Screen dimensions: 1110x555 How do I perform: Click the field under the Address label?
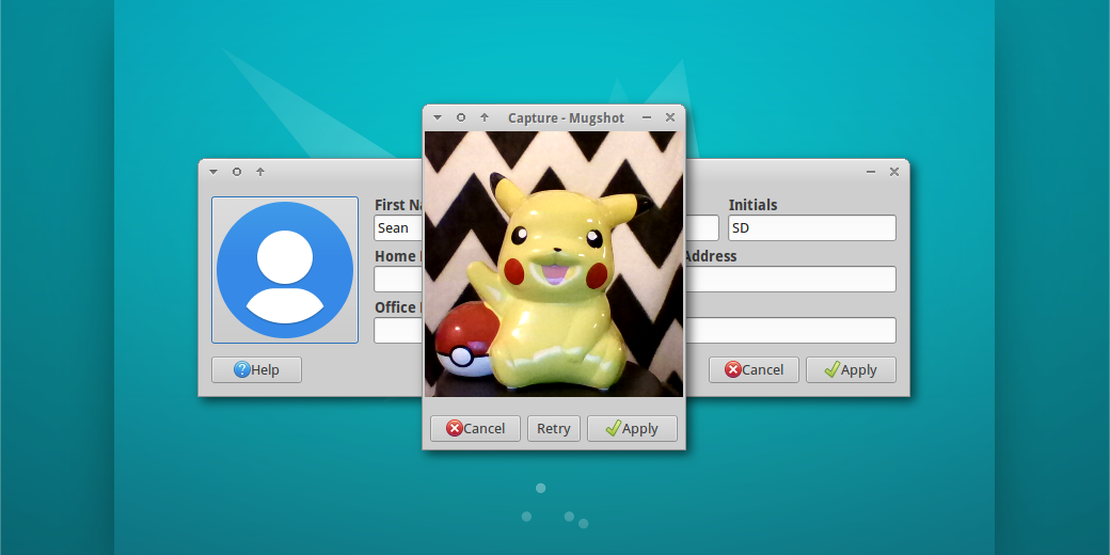click(x=790, y=279)
